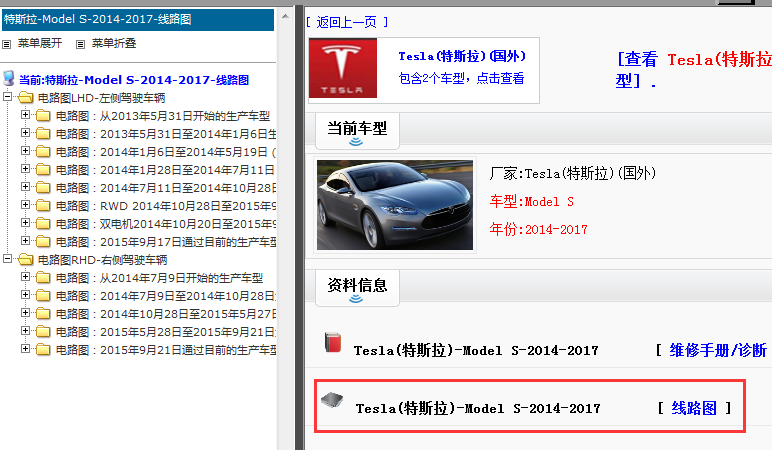The height and width of the screenshot is (450, 772).
Task: Click title bar 特斯拉-Model S-2014-2017-线路图
Action: pyautogui.click(x=138, y=20)
